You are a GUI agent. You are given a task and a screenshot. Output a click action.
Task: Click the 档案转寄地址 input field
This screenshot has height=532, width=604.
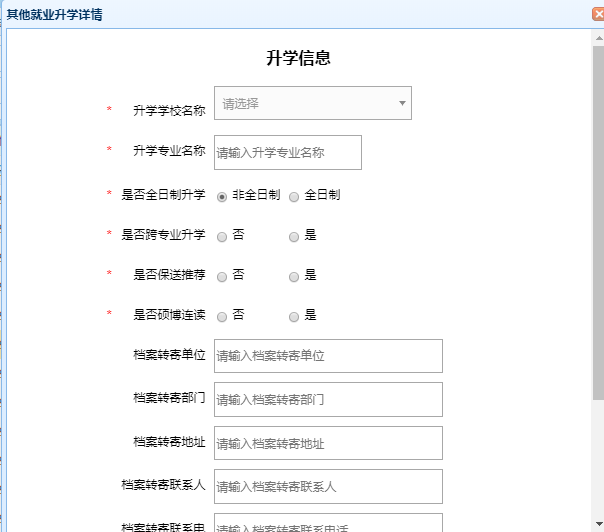(327, 443)
